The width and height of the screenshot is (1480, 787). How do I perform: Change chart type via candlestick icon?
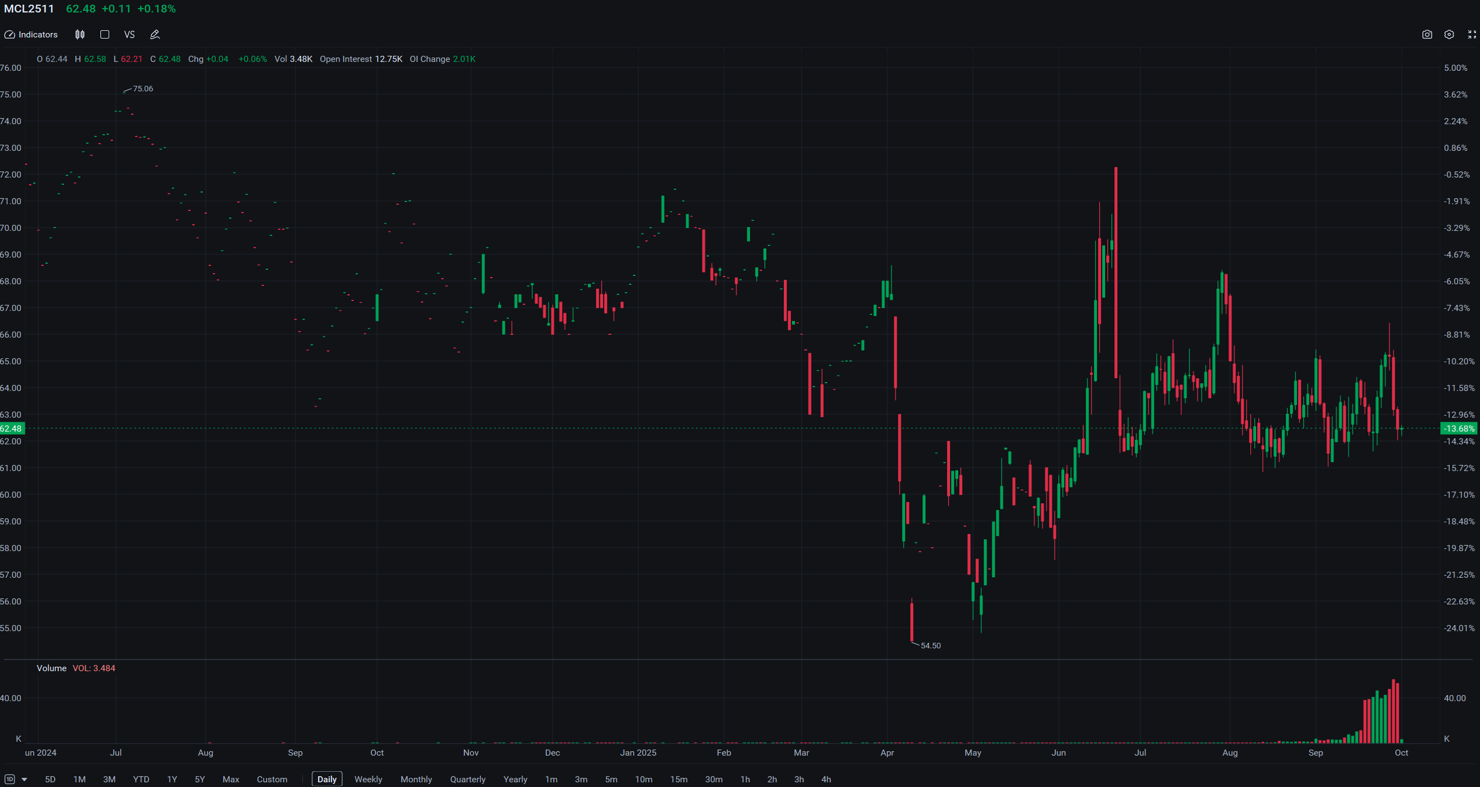(x=80, y=35)
